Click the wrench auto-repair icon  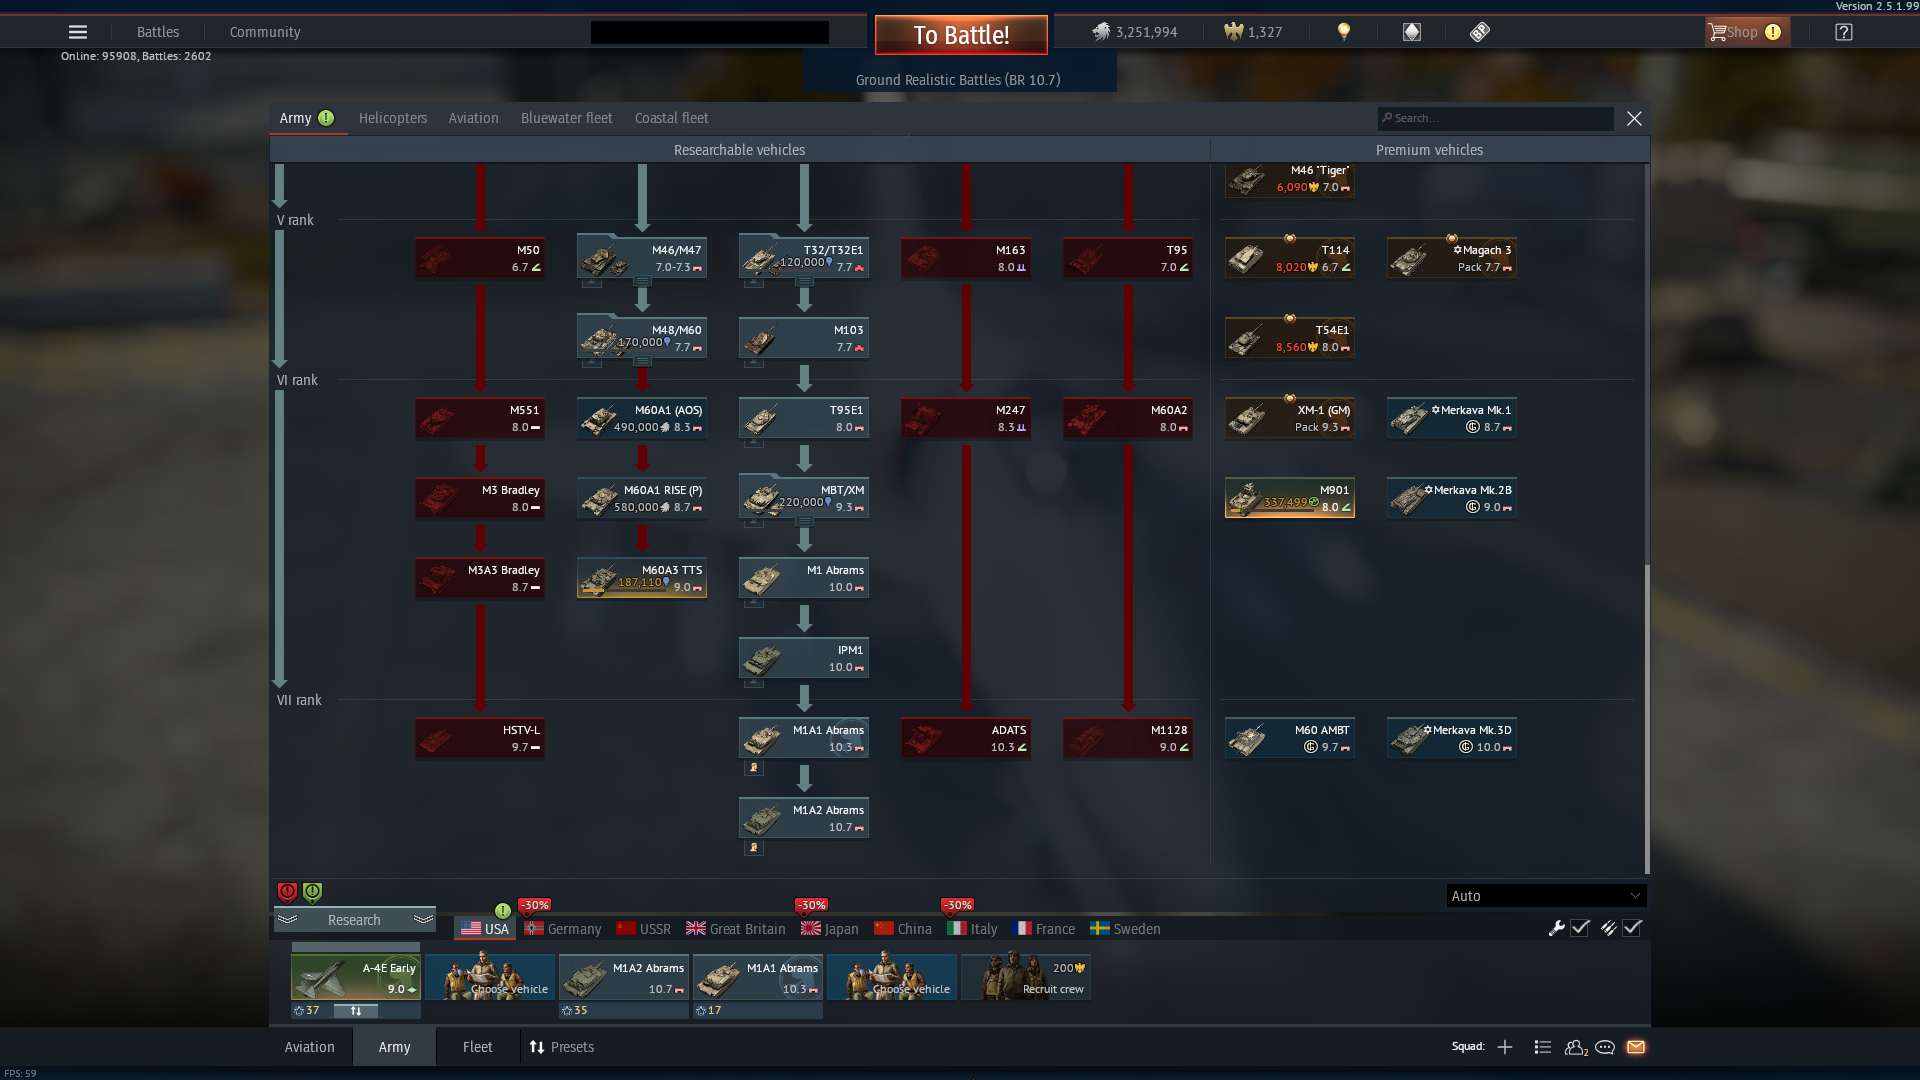[x=1556, y=928]
